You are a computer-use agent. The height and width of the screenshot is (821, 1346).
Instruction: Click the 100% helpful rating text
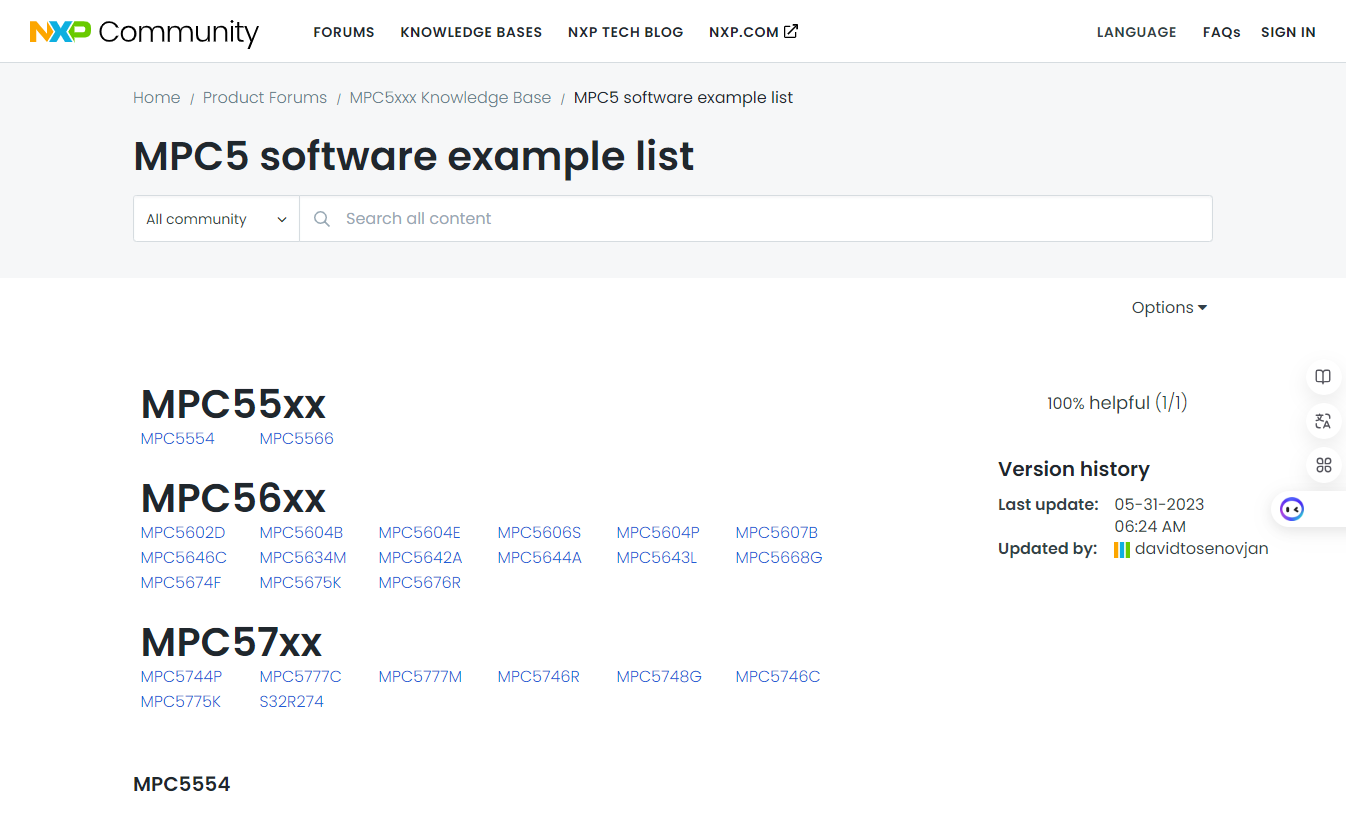click(1117, 403)
